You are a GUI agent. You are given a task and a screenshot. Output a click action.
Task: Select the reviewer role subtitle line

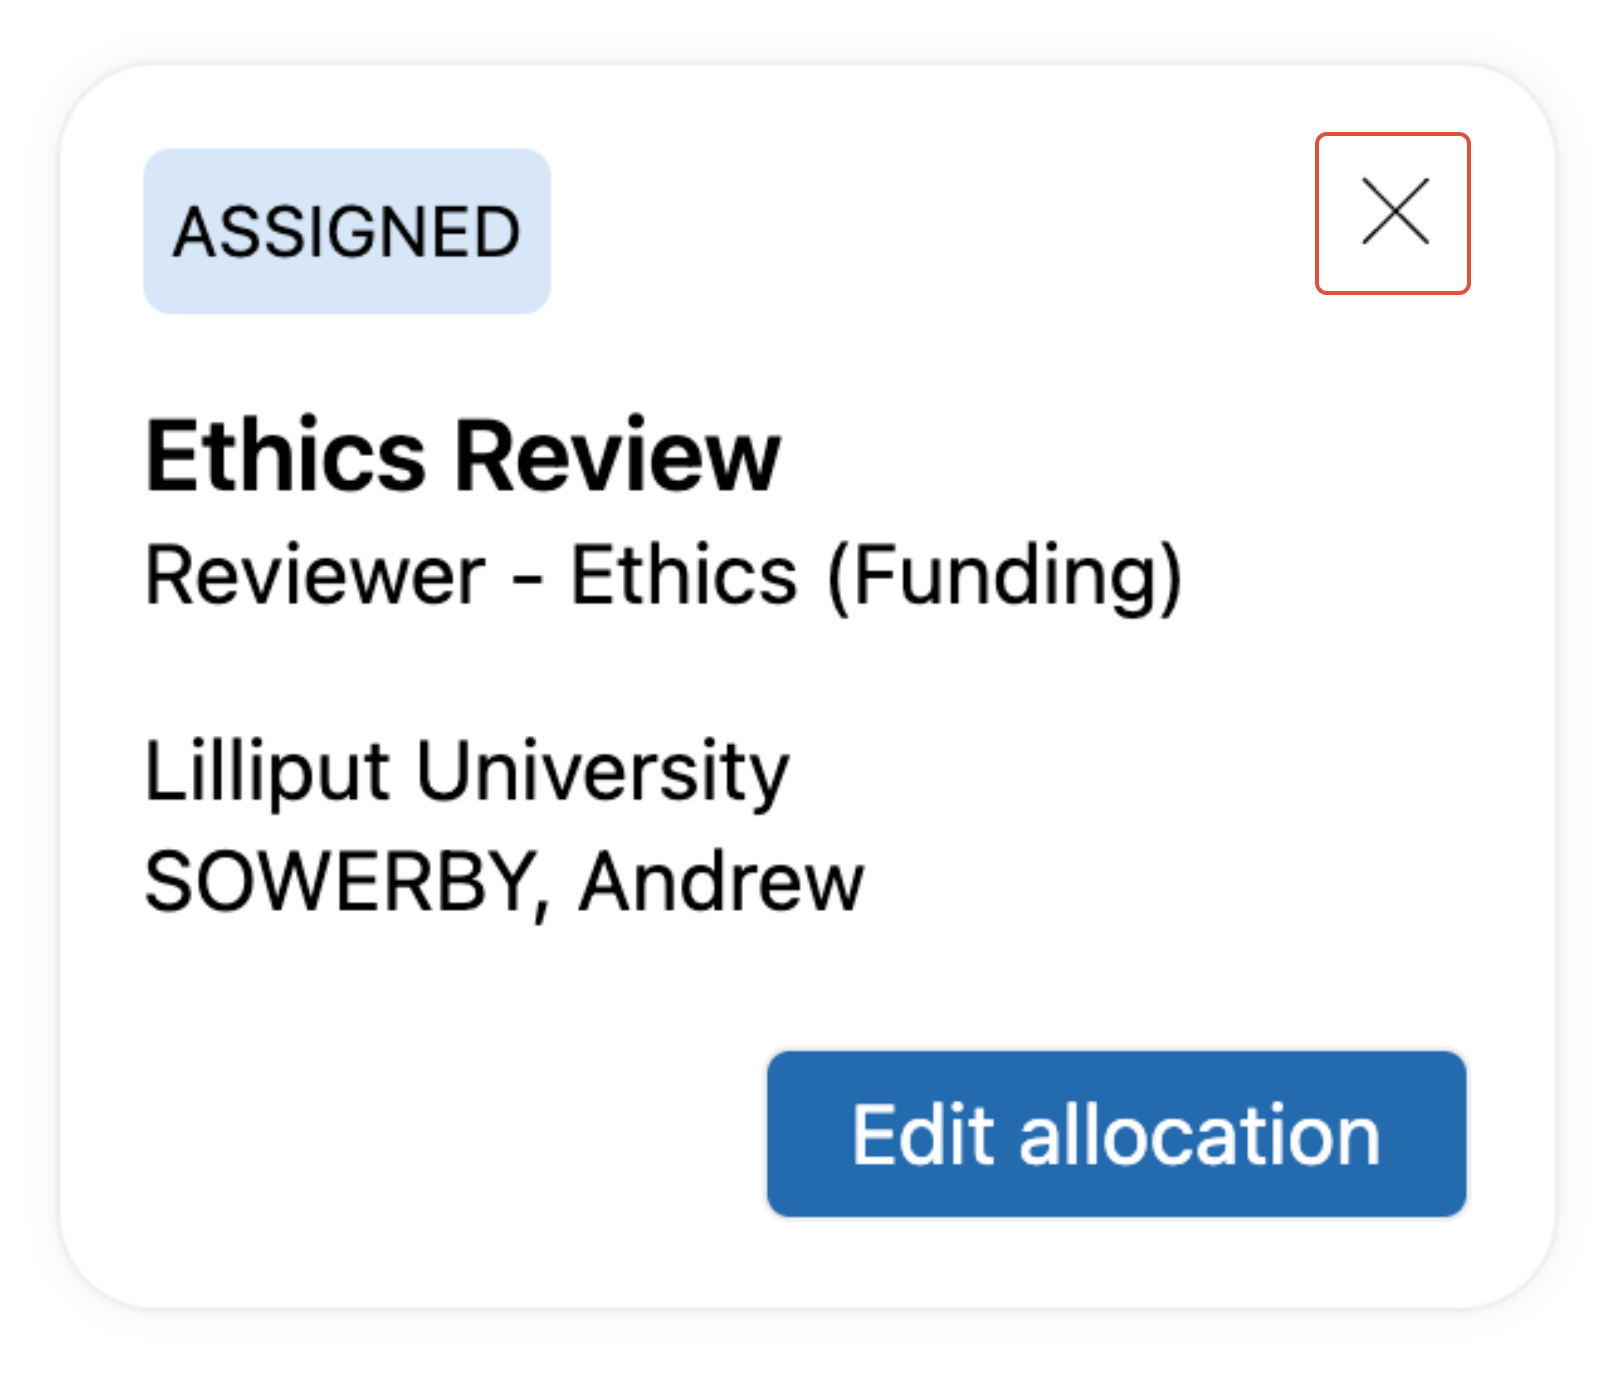point(663,576)
